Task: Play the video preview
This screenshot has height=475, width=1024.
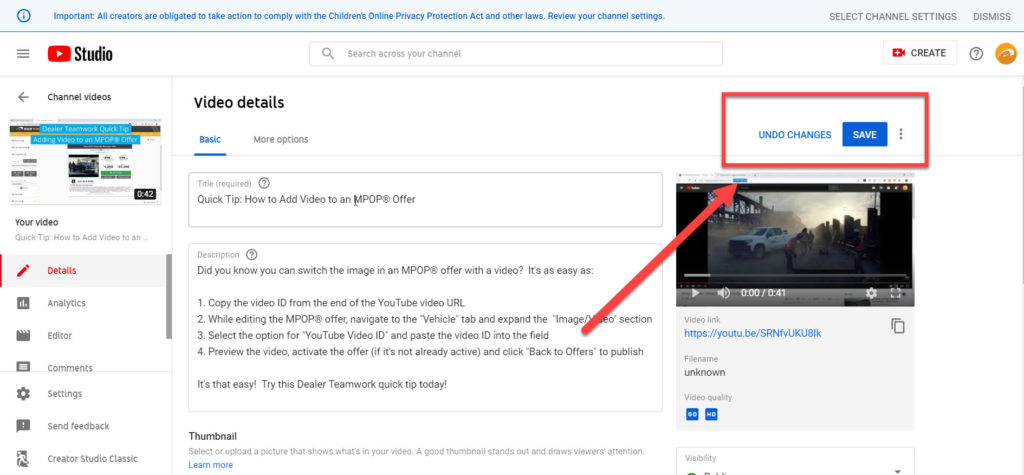Action: [695, 293]
